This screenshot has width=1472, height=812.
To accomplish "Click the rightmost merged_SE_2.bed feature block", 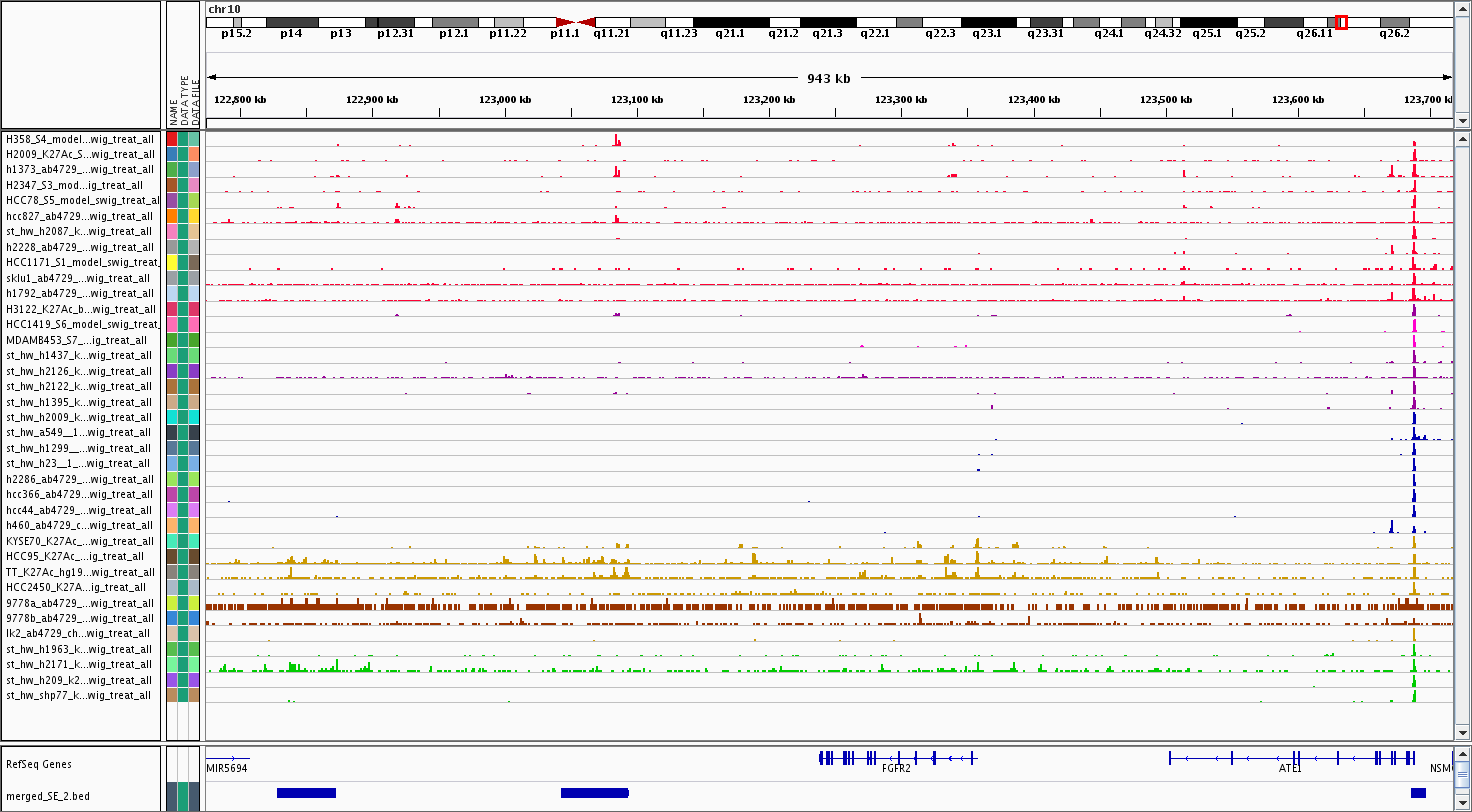I will [x=1418, y=793].
